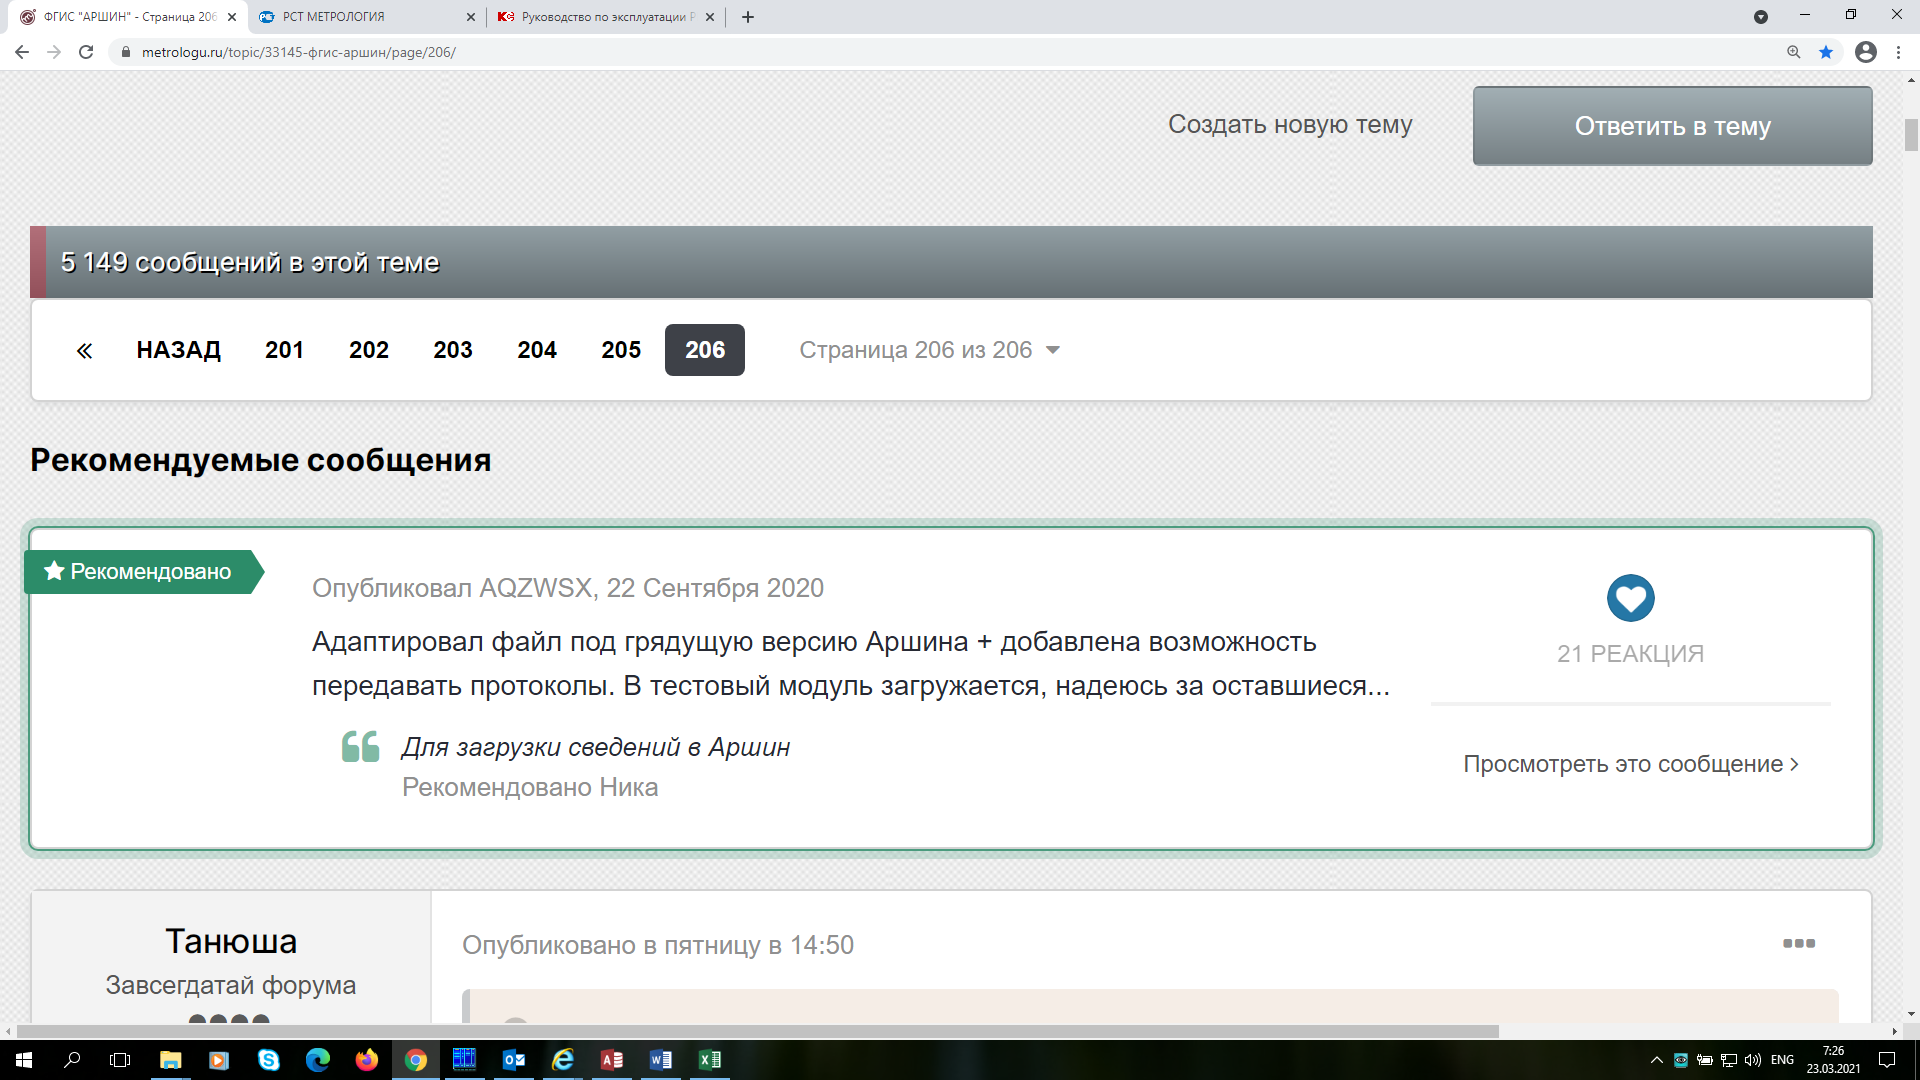1920x1080 pixels.
Task: Open Excel from the taskbar
Action: tap(709, 1060)
